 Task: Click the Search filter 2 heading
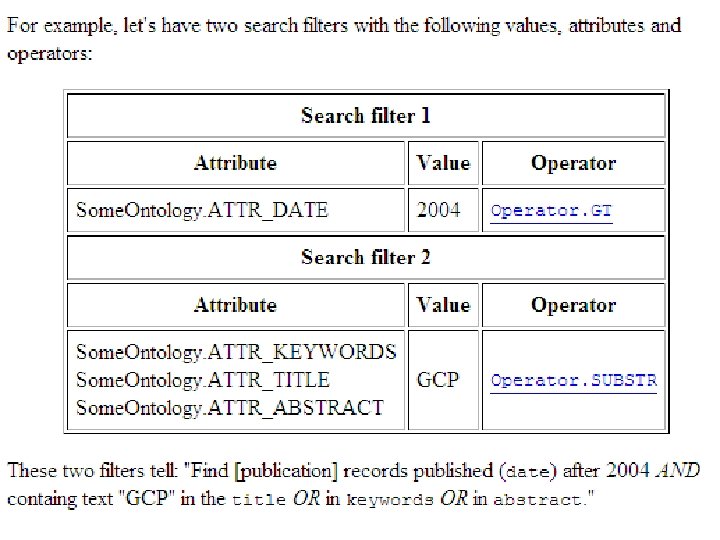pyautogui.click(x=365, y=258)
